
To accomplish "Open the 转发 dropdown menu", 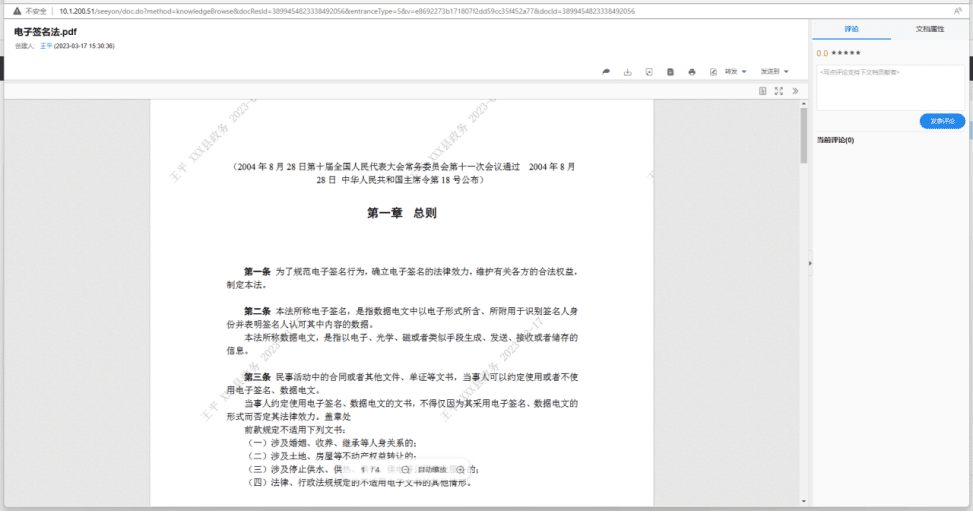I will pos(735,71).
